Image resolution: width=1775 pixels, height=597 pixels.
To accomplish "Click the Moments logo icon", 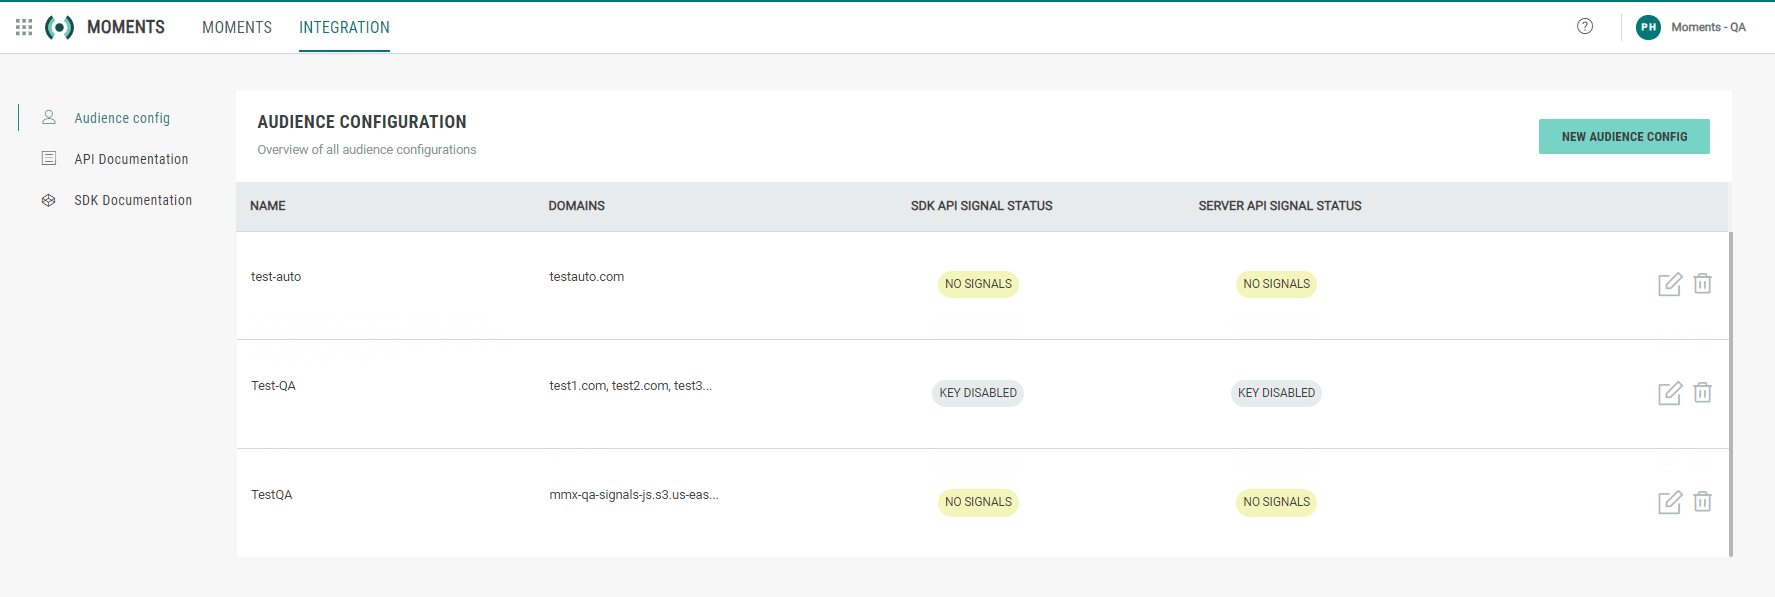I will pos(60,27).
